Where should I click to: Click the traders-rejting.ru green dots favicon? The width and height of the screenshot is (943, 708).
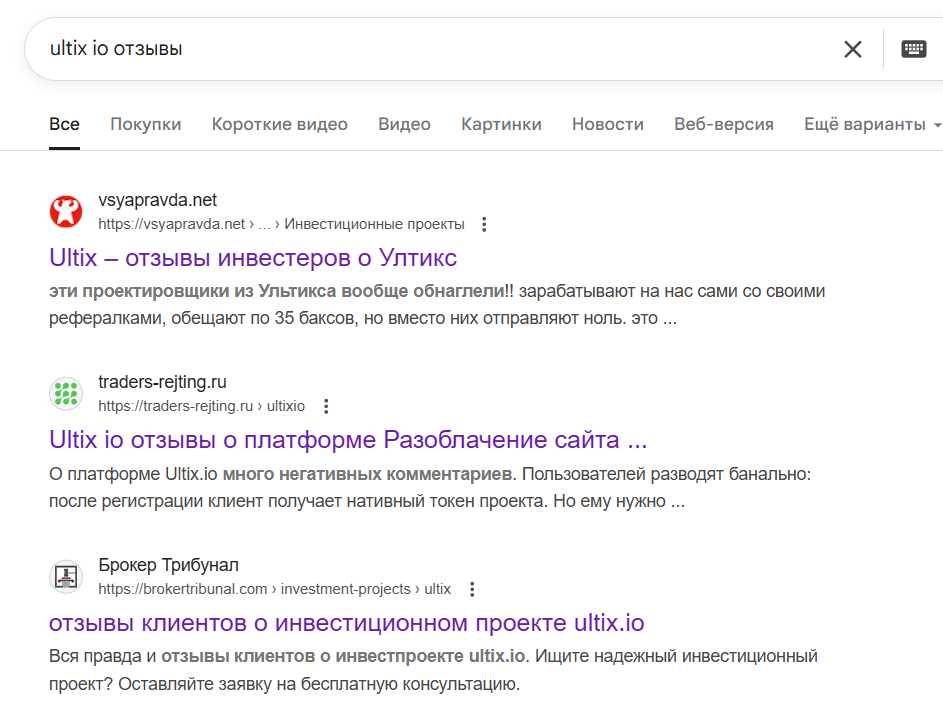coord(66,394)
